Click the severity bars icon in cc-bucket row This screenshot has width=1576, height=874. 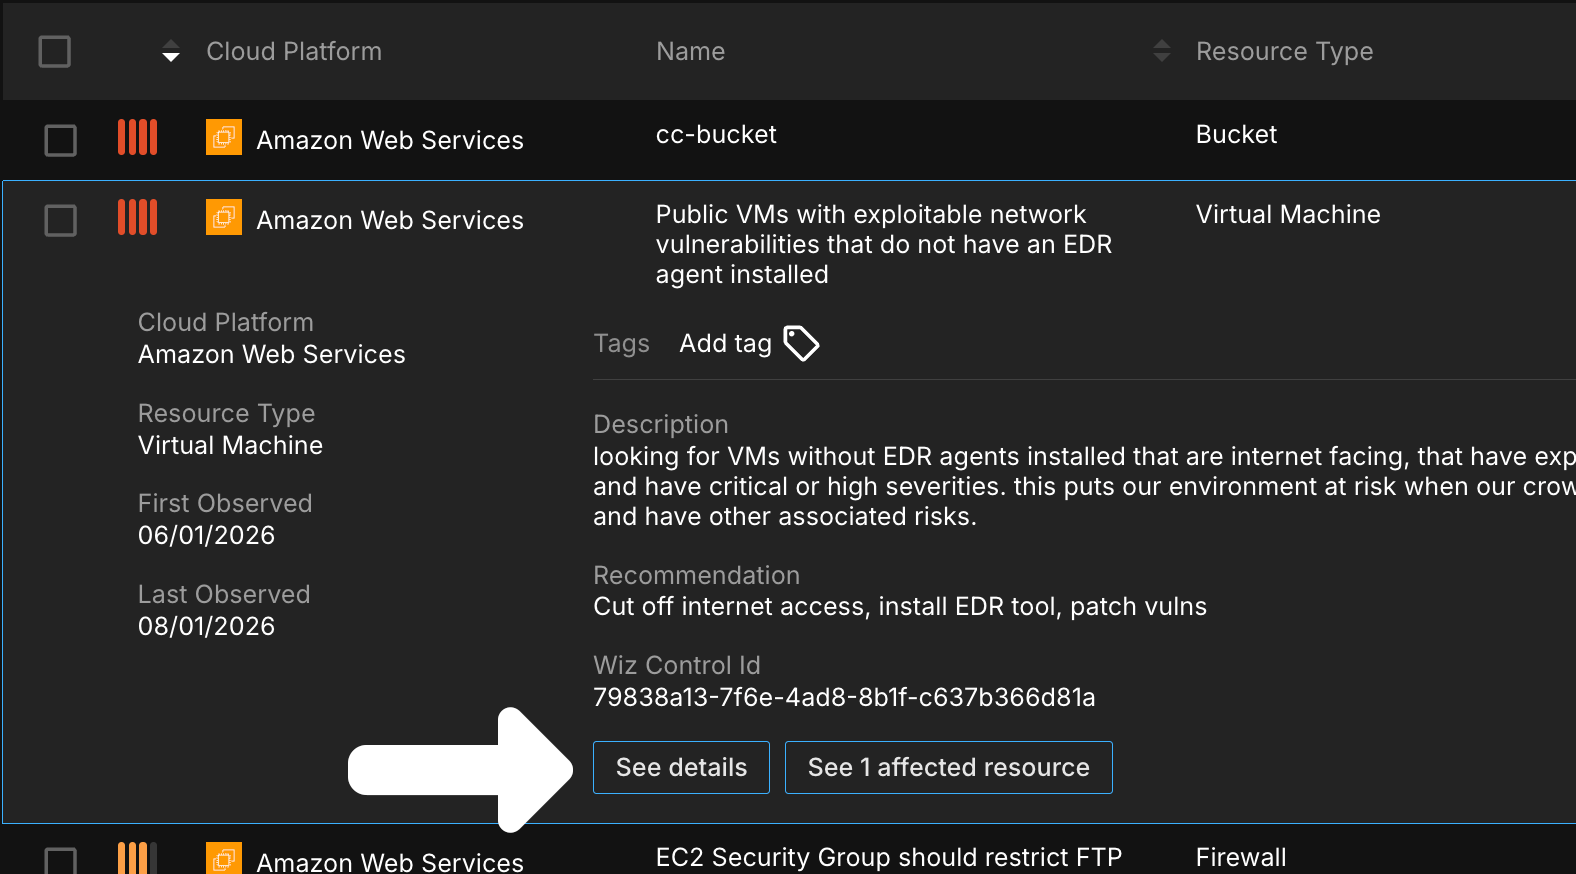(138, 137)
